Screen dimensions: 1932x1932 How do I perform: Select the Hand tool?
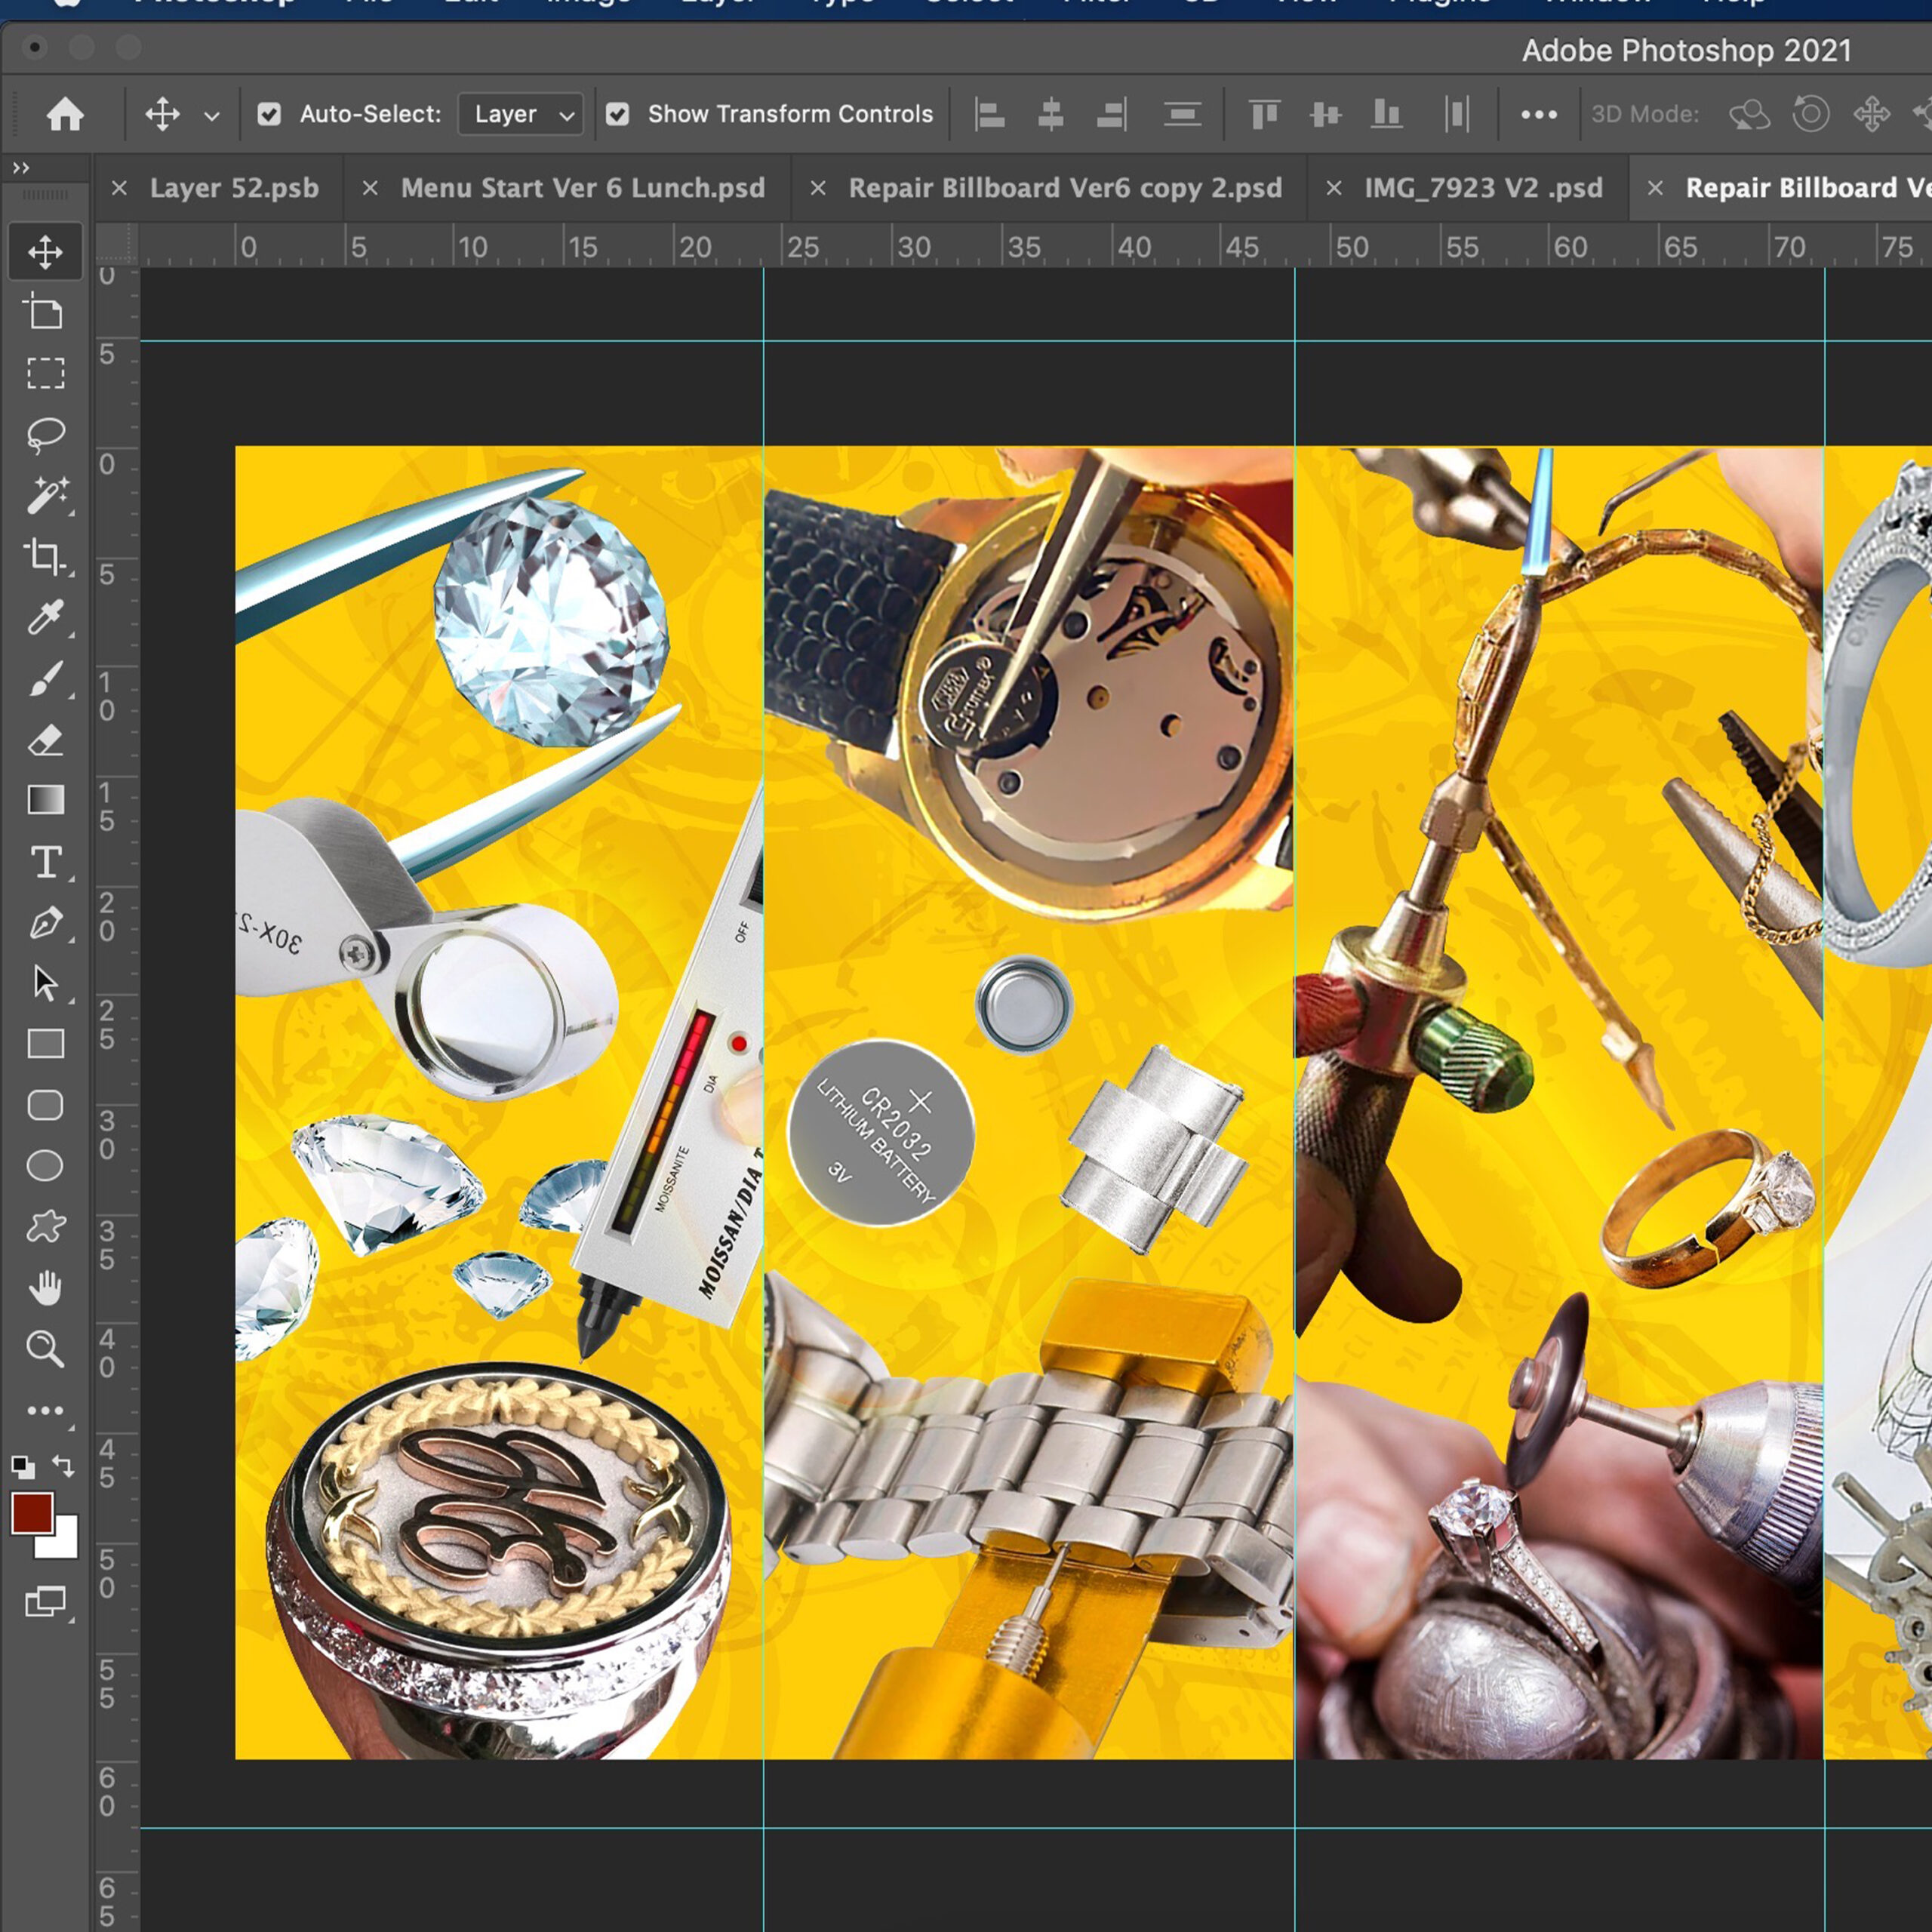[x=45, y=1288]
